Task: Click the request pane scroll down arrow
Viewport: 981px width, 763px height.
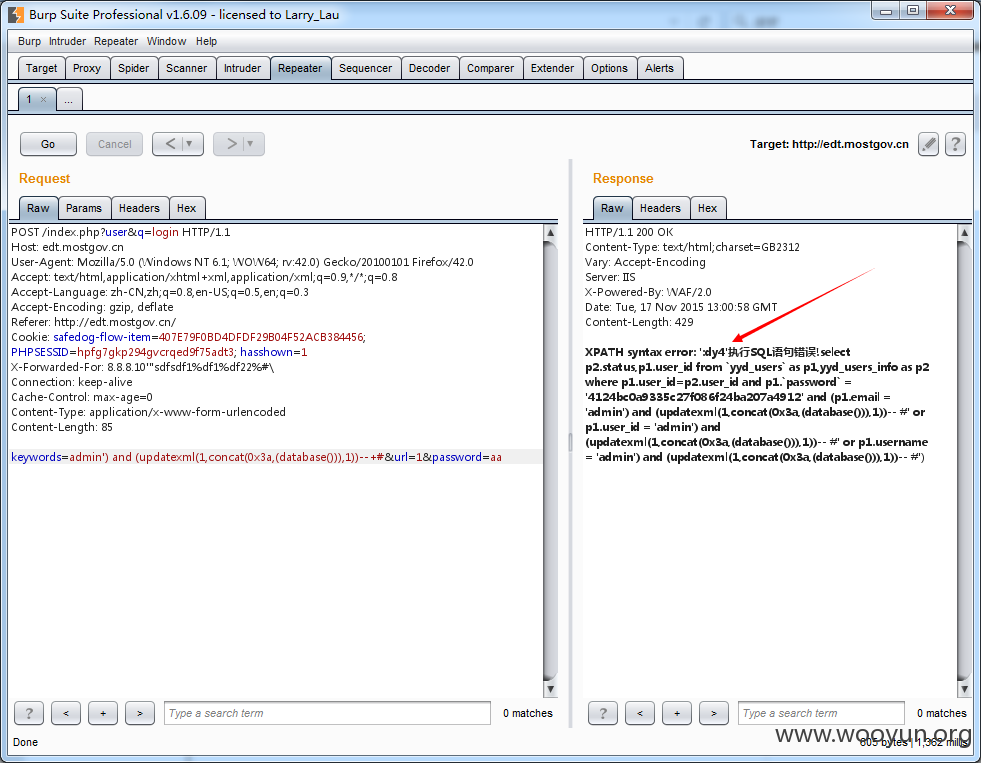Action: (x=550, y=689)
